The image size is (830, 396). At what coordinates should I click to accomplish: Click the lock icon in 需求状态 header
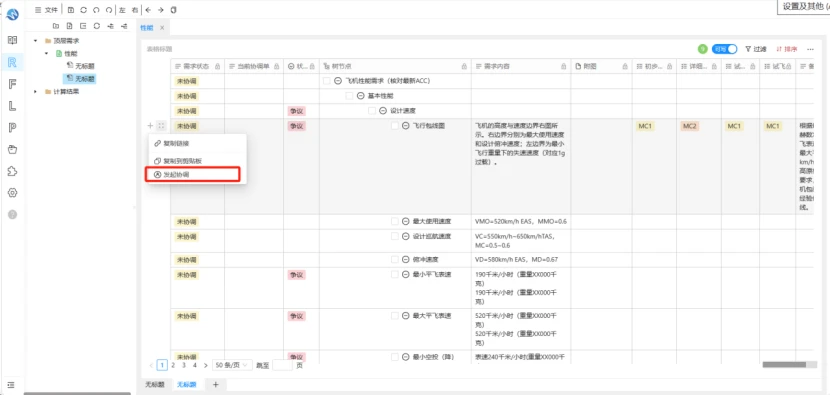218,67
